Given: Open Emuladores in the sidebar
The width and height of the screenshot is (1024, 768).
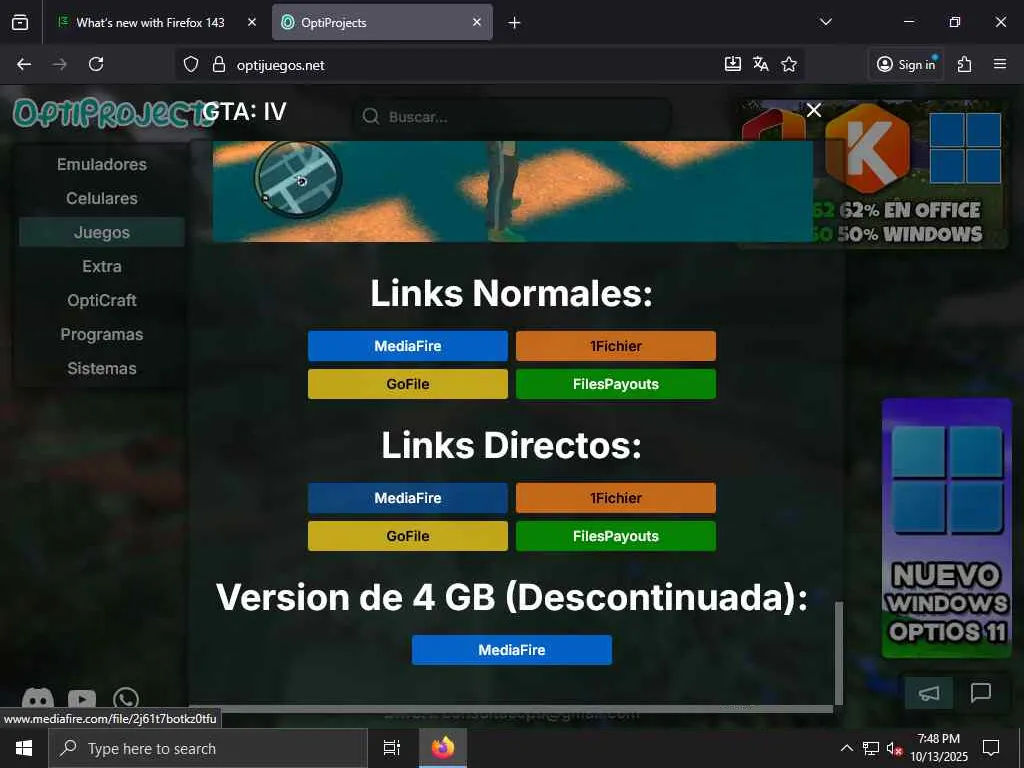Looking at the screenshot, I should [x=102, y=165].
